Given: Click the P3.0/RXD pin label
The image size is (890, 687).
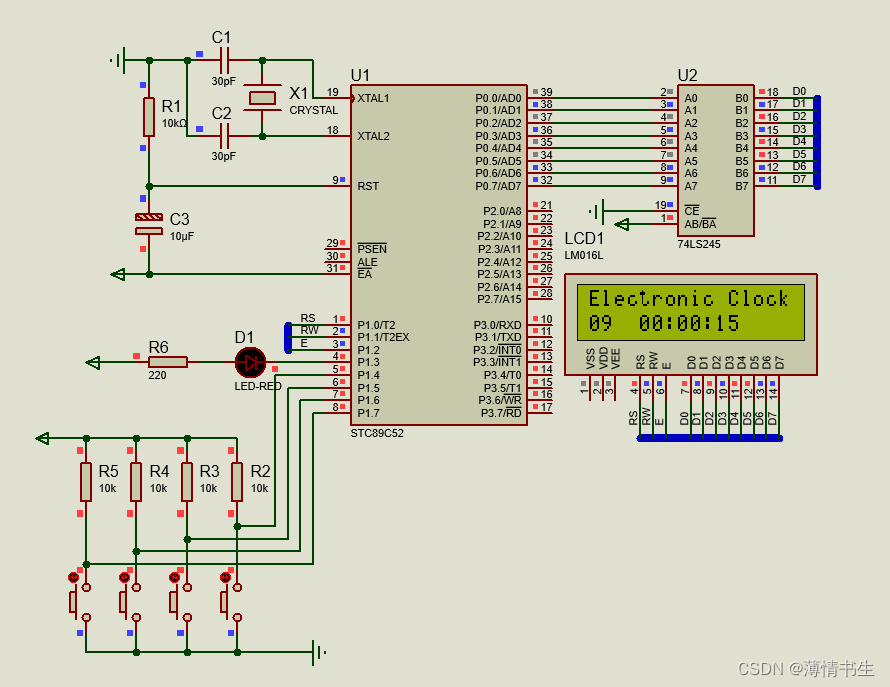Looking at the screenshot, I should pos(497,325).
